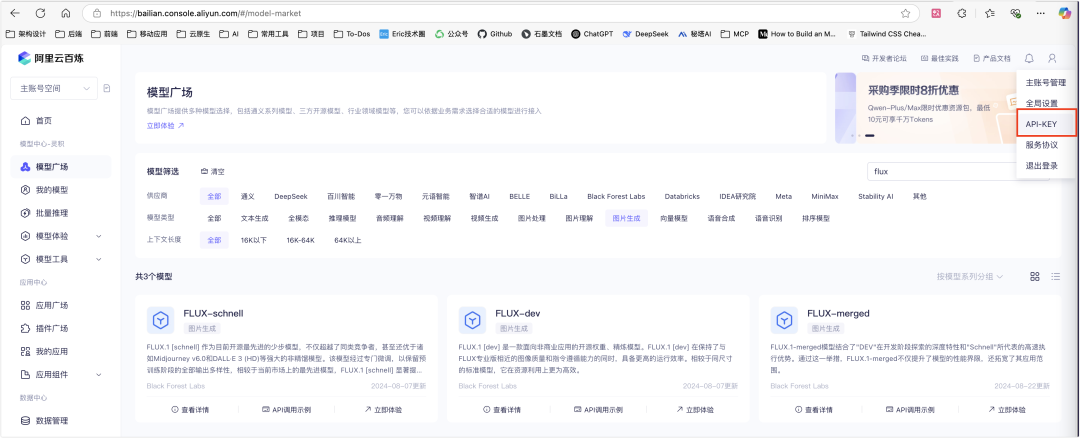Open the 按模型系列分组 dropdown

tap(970, 276)
